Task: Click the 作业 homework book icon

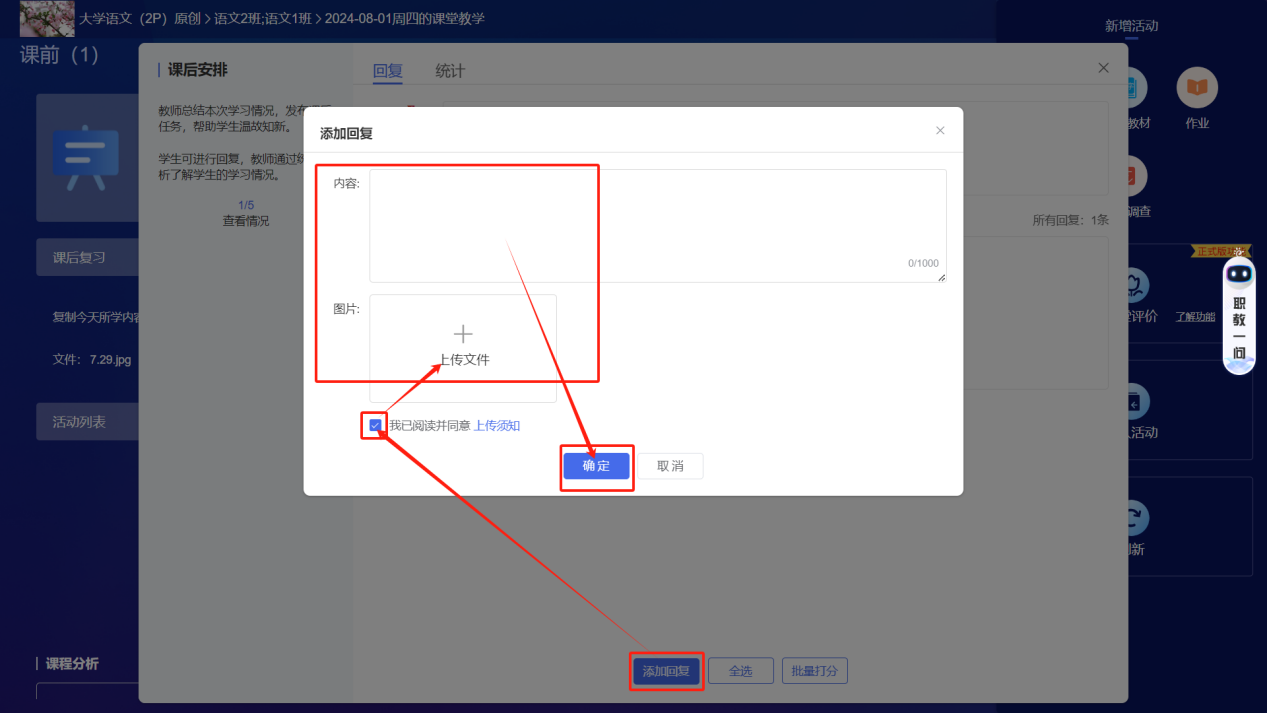Action: (1197, 89)
